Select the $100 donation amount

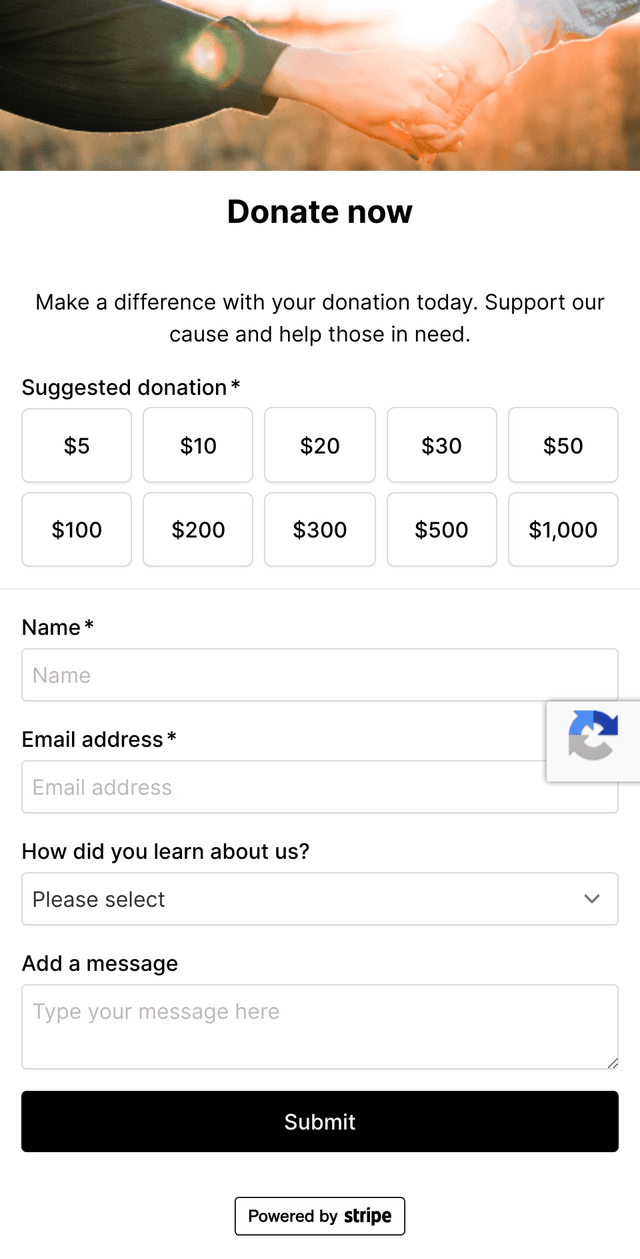click(77, 529)
